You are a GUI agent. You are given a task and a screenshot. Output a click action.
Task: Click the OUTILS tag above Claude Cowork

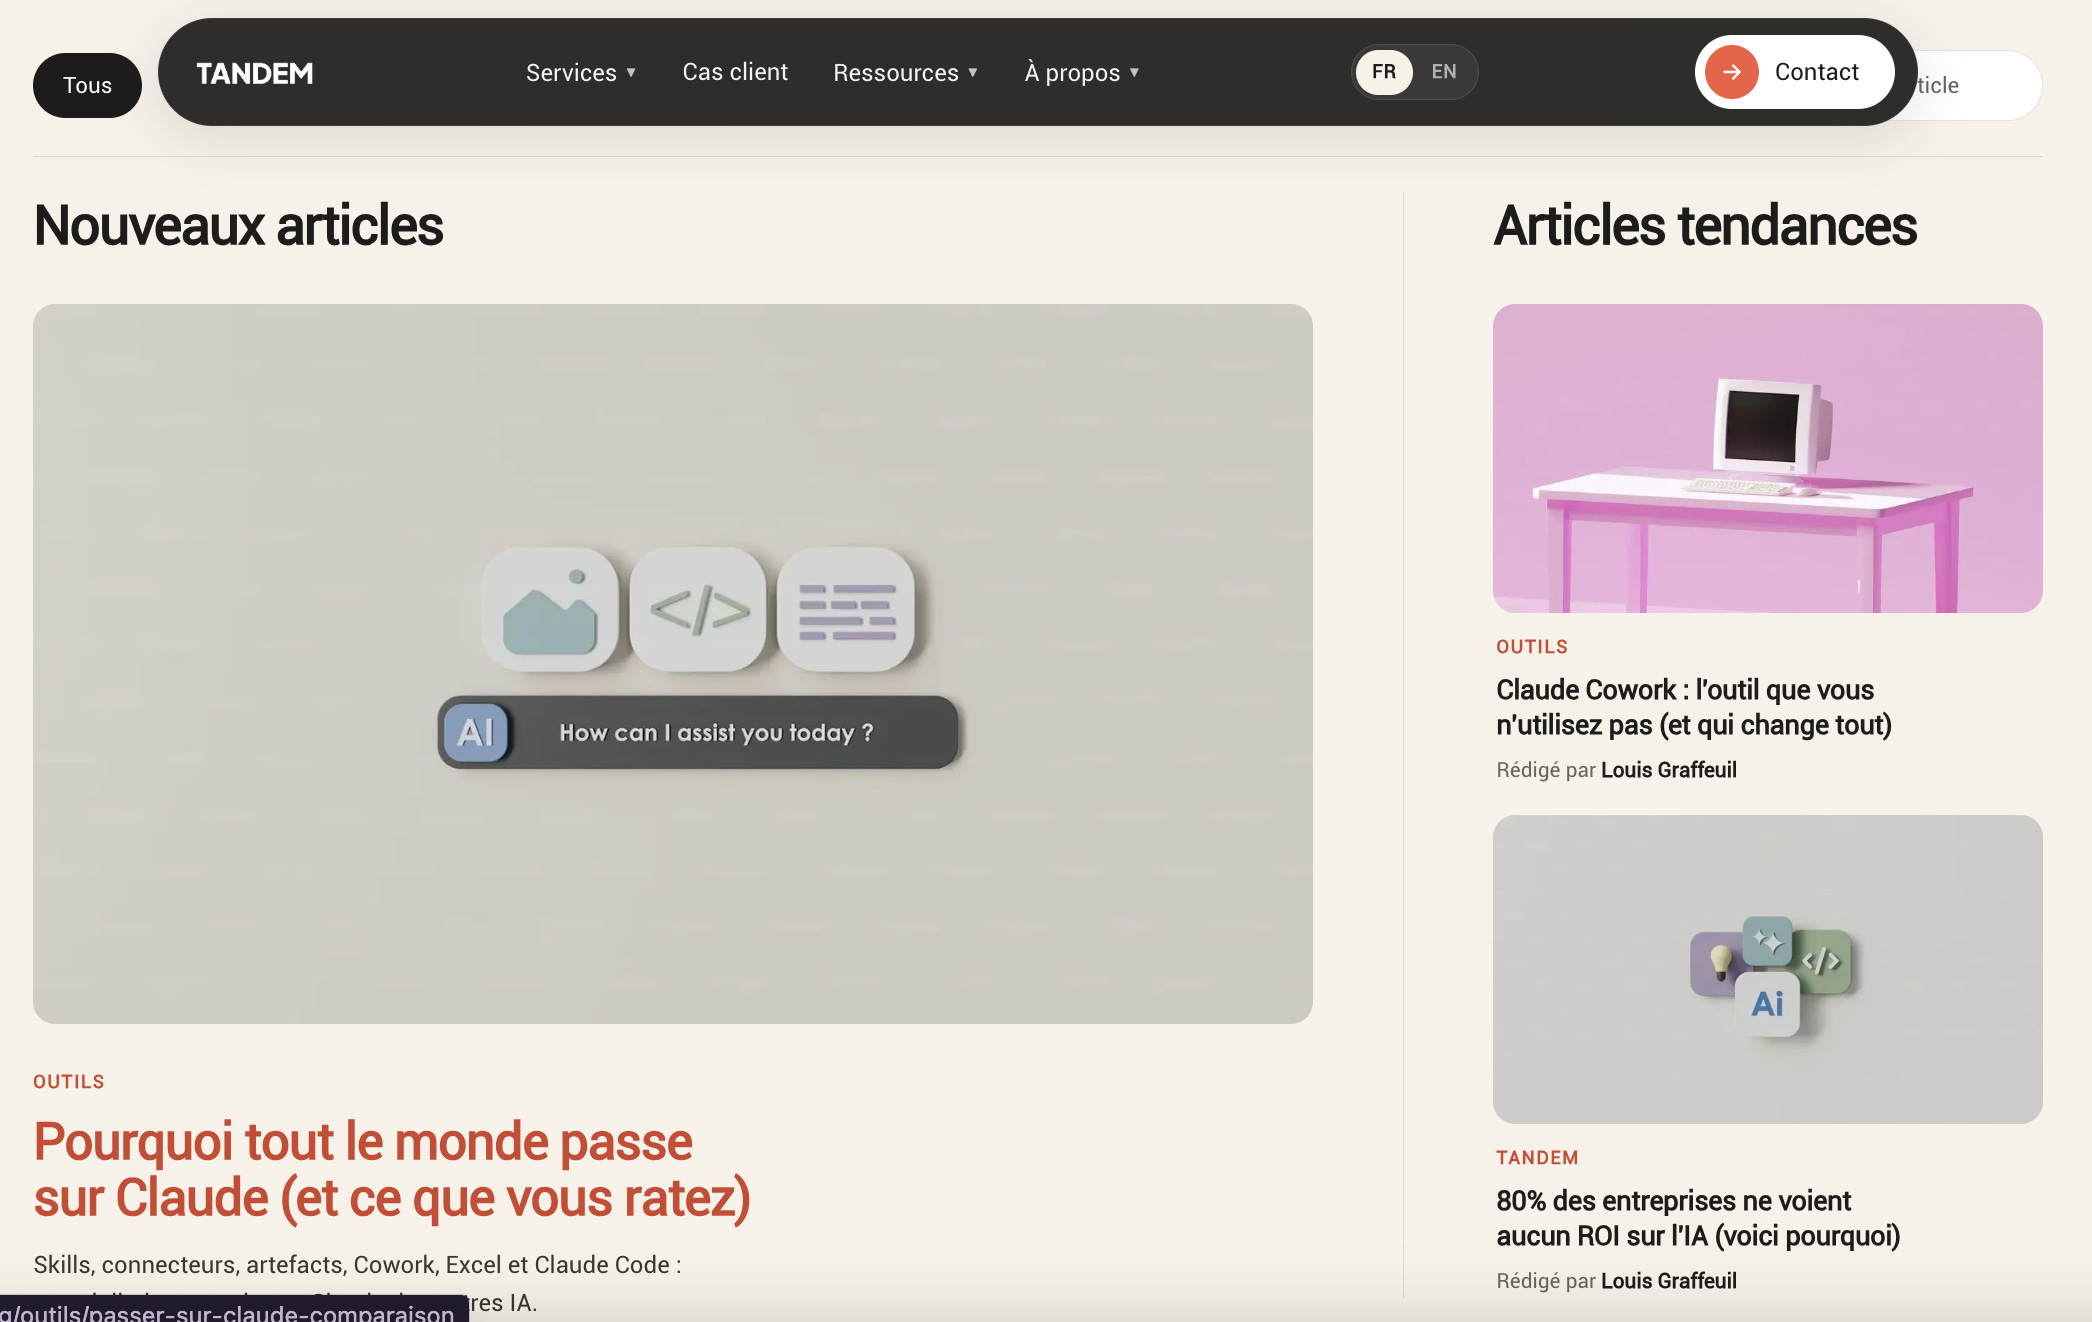coord(1531,647)
